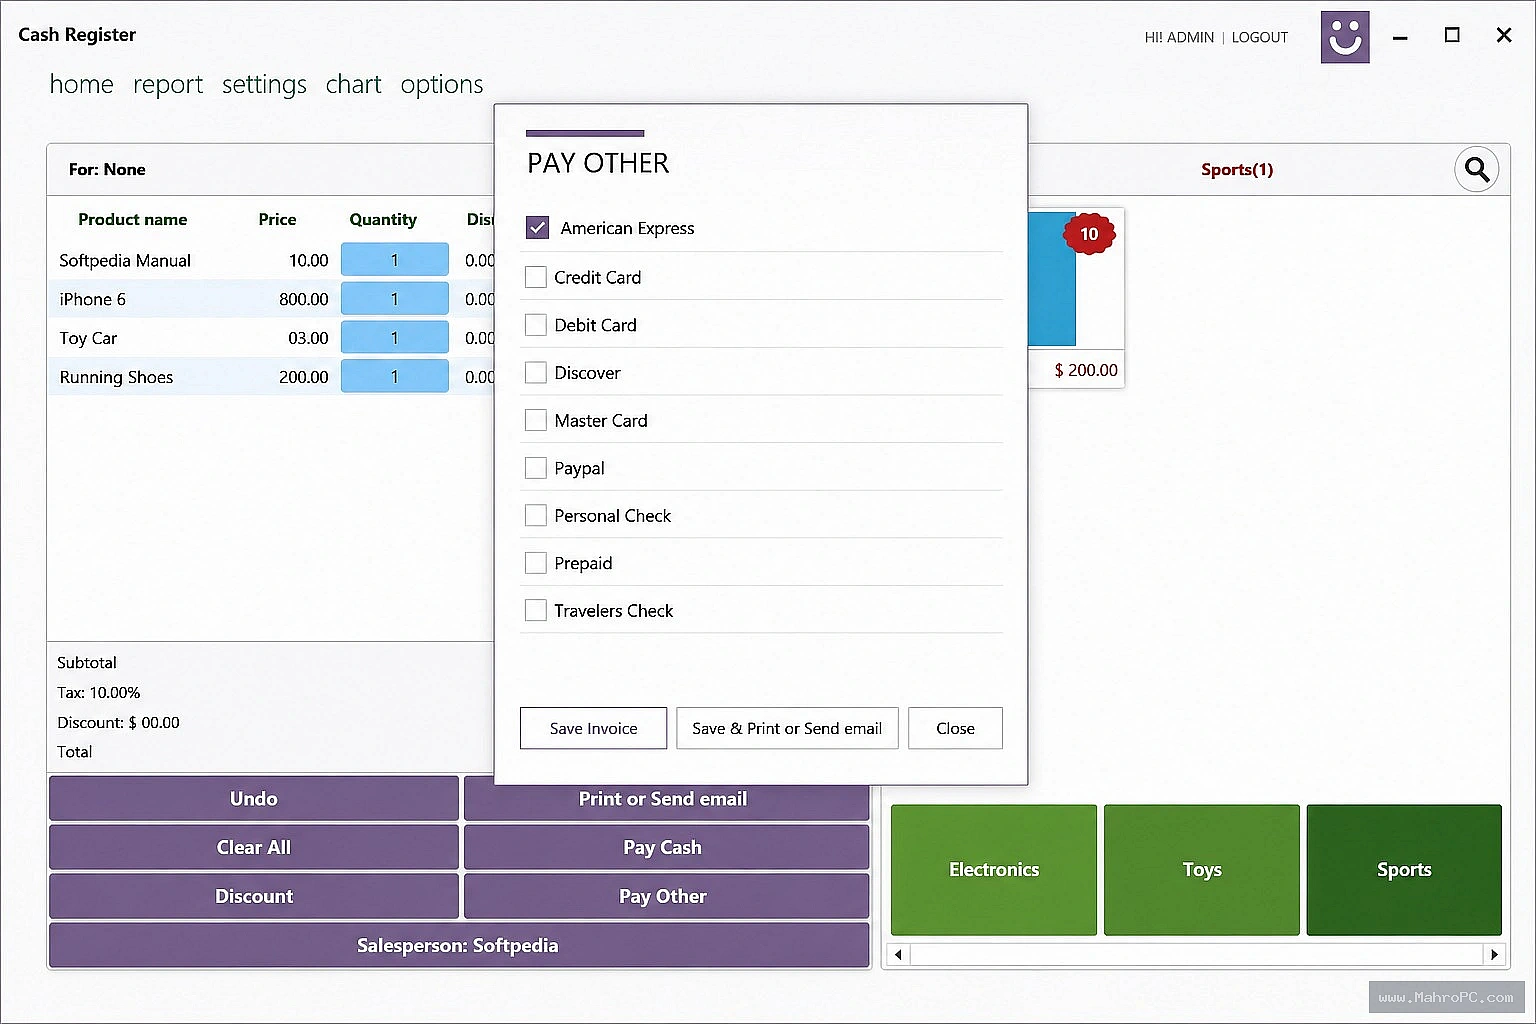The height and width of the screenshot is (1024, 1536).
Task: Select the Travelers Check checkbox
Action: tap(536, 610)
